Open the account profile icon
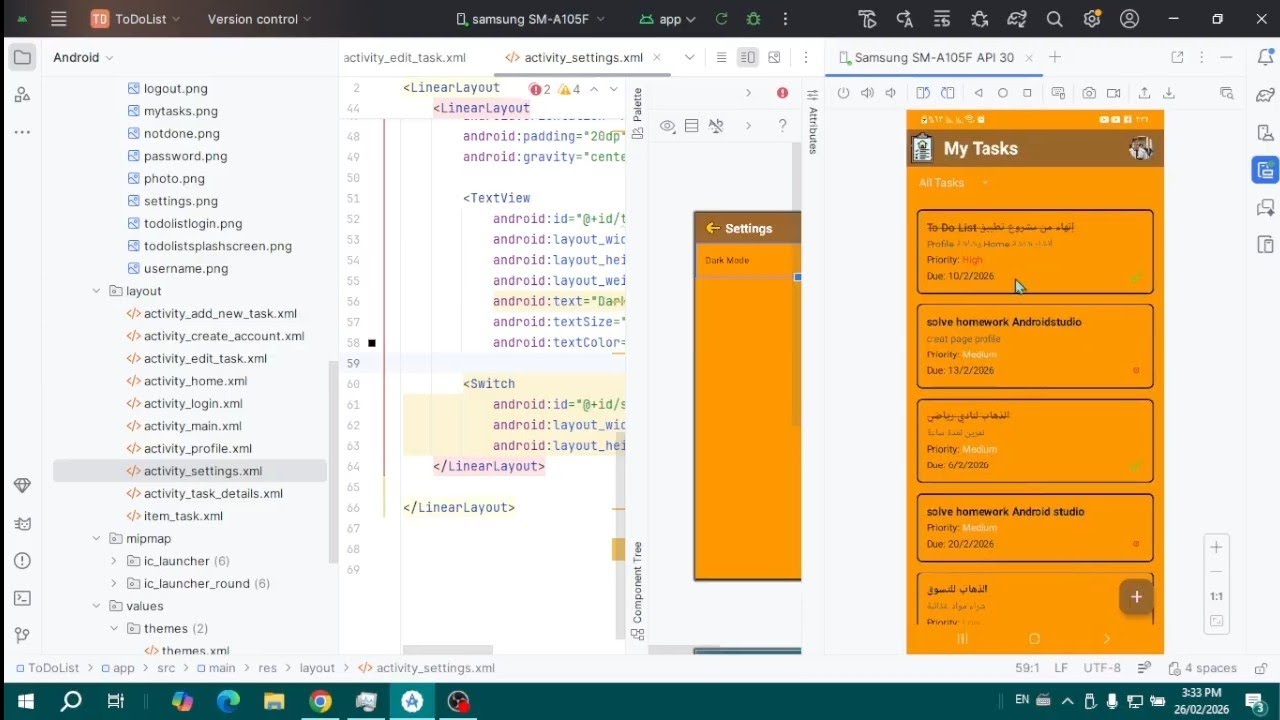1280x720 pixels. (1130, 19)
